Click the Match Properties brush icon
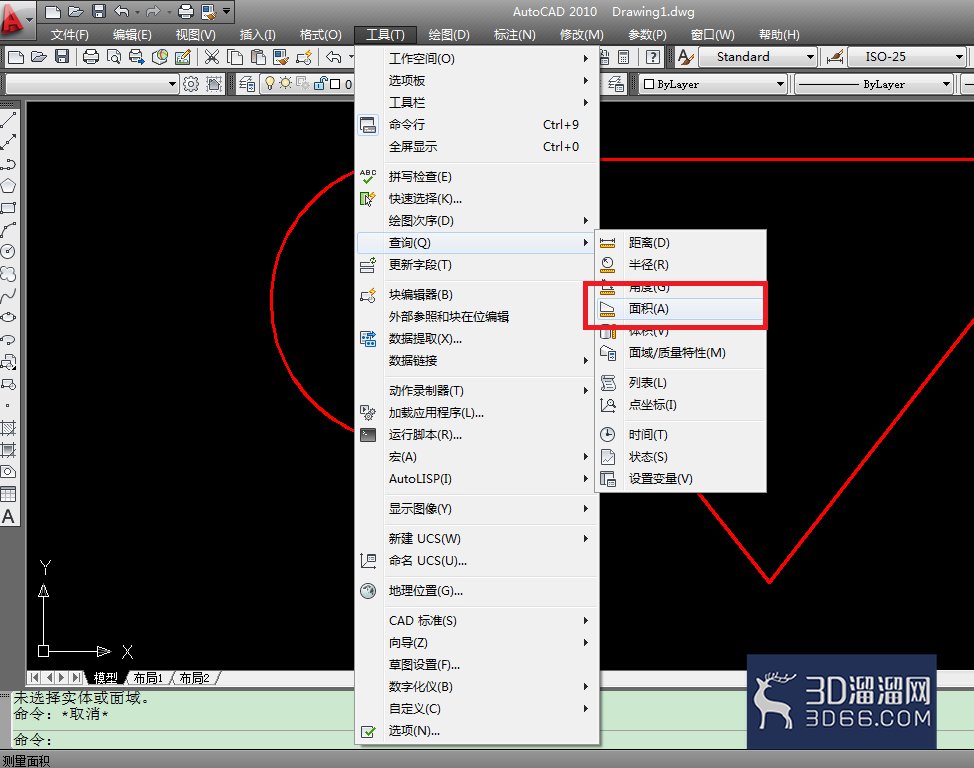Screen dimensions: 974x768 281,57
